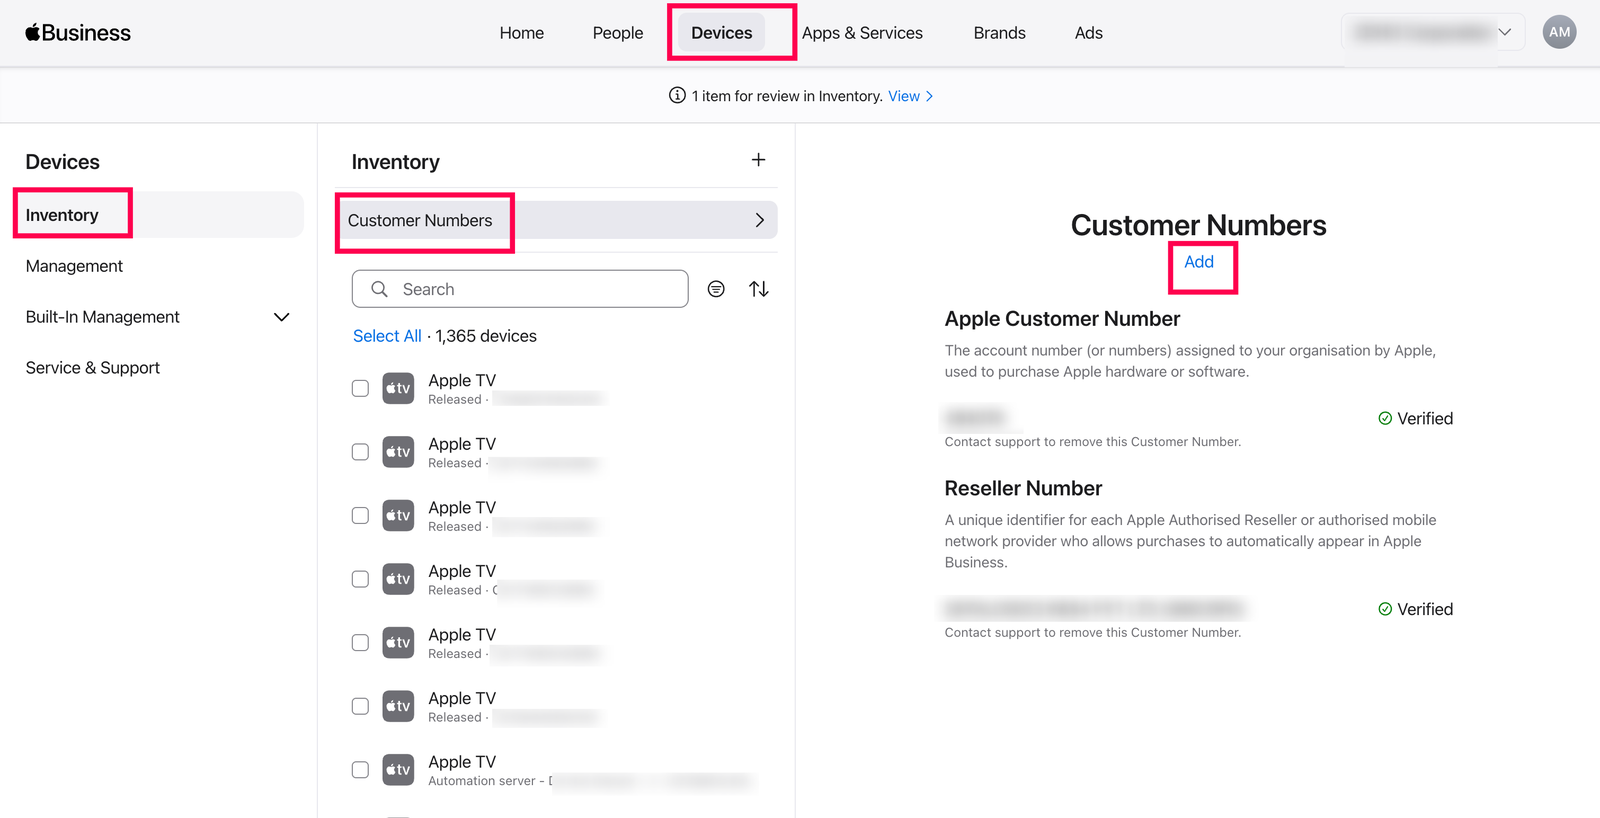This screenshot has width=1600, height=818.
Task: Open the organisation switcher dropdown
Action: pyautogui.click(x=1432, y=32)
